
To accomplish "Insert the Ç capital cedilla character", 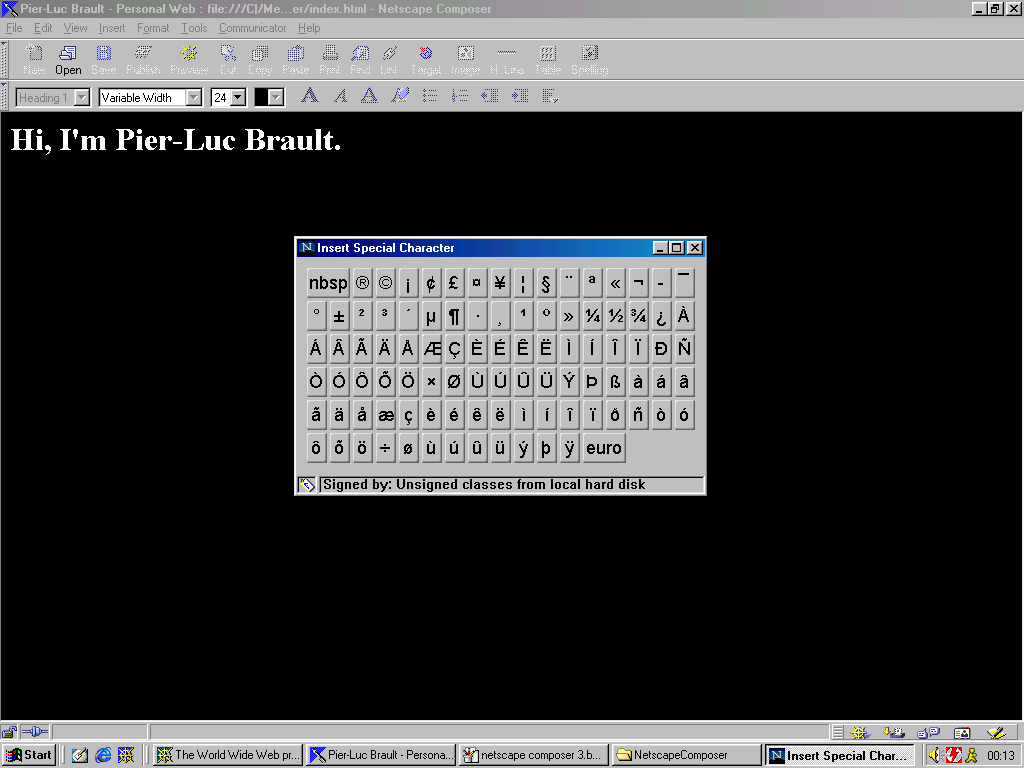I will click(x=454, y=349).
